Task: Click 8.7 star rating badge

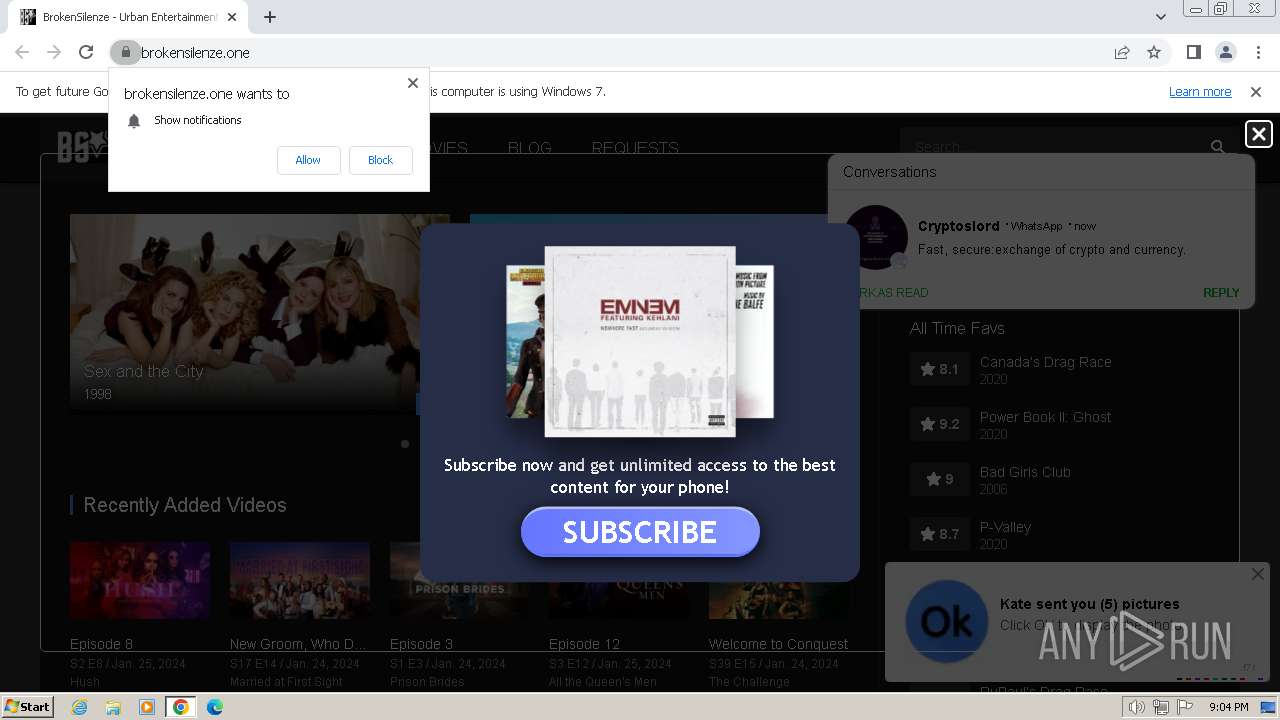Action: (x=940, y=534)
